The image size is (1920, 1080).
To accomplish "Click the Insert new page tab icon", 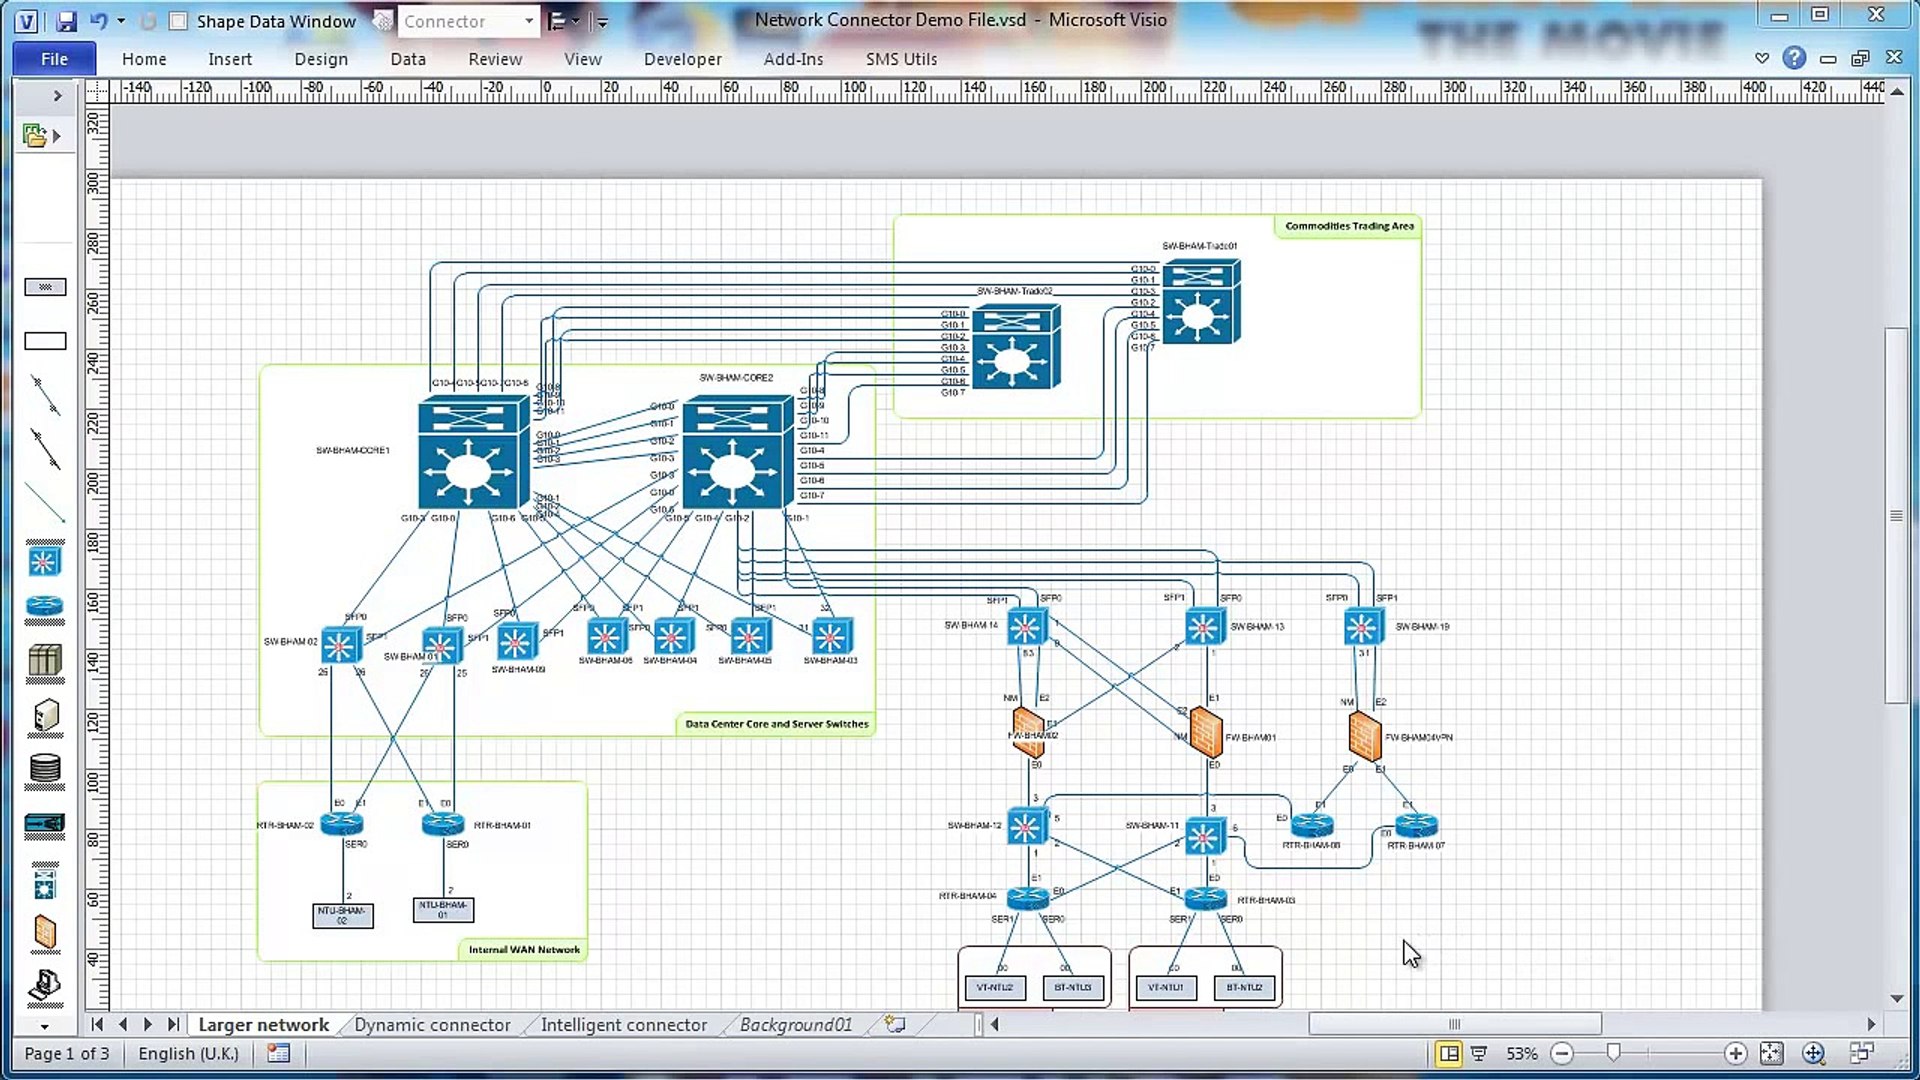I will [x=895, y=1024].
